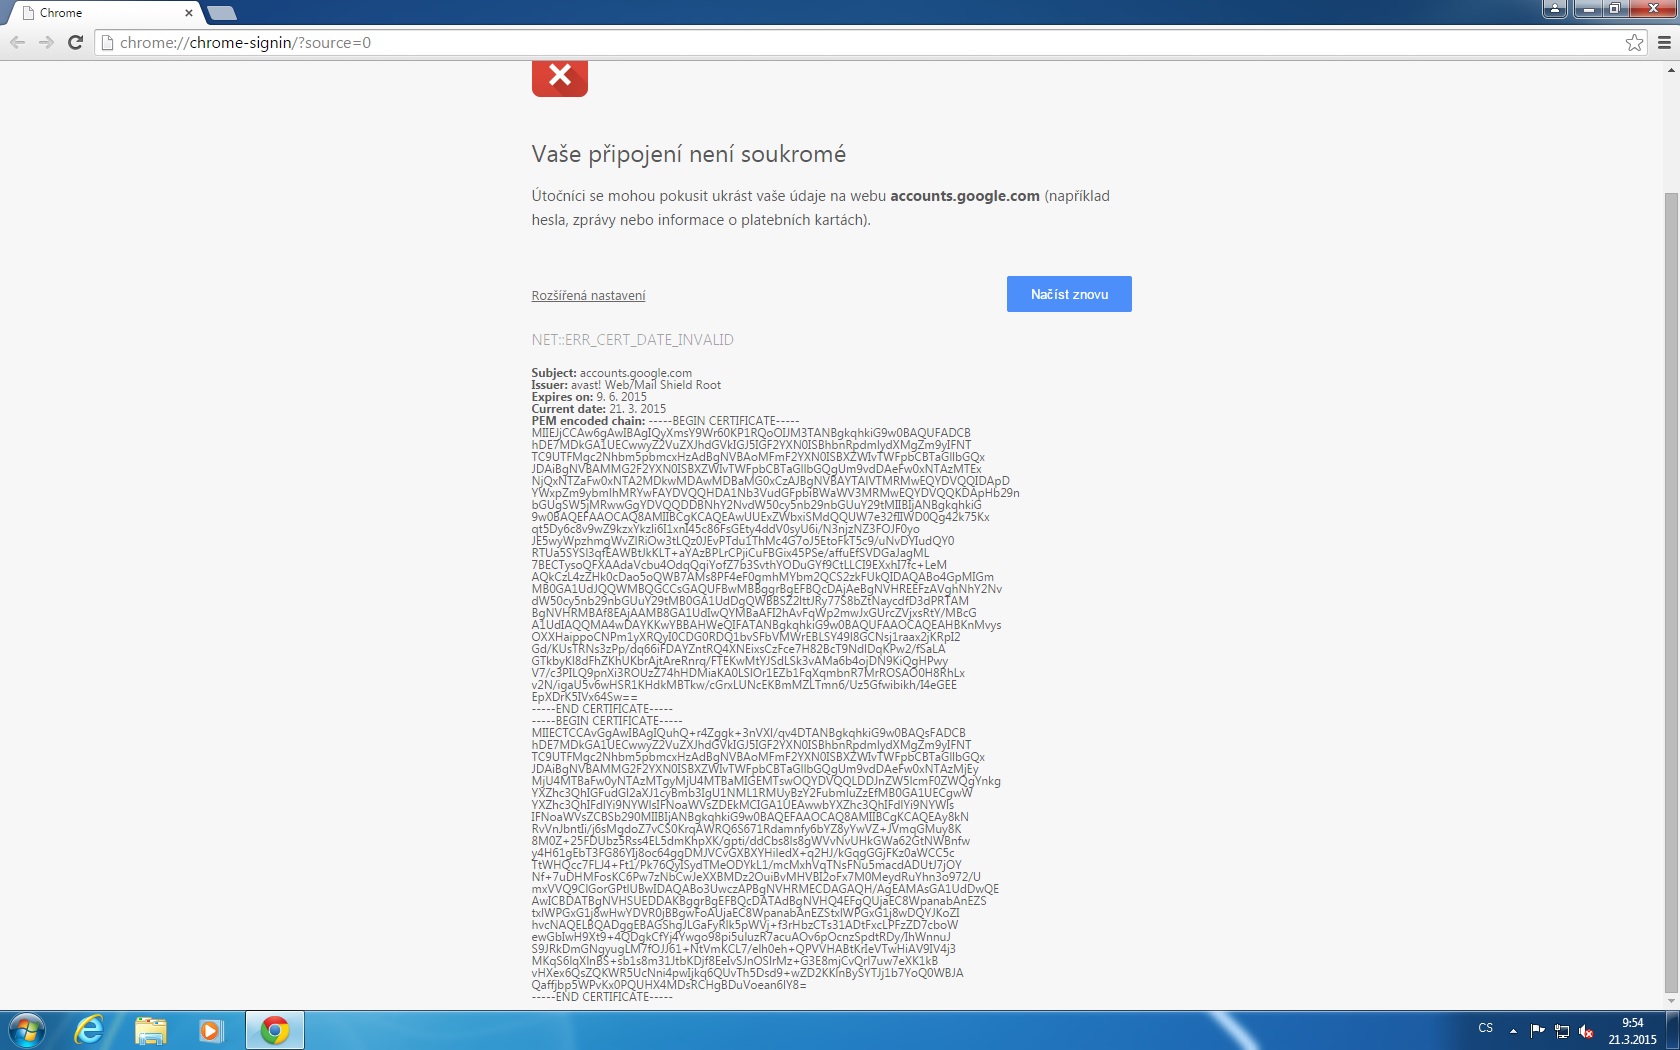Click the heading Vaše připojení není soukromé
The image size is (1680, 1050).
pyautogui.click(x=689, y=154)
